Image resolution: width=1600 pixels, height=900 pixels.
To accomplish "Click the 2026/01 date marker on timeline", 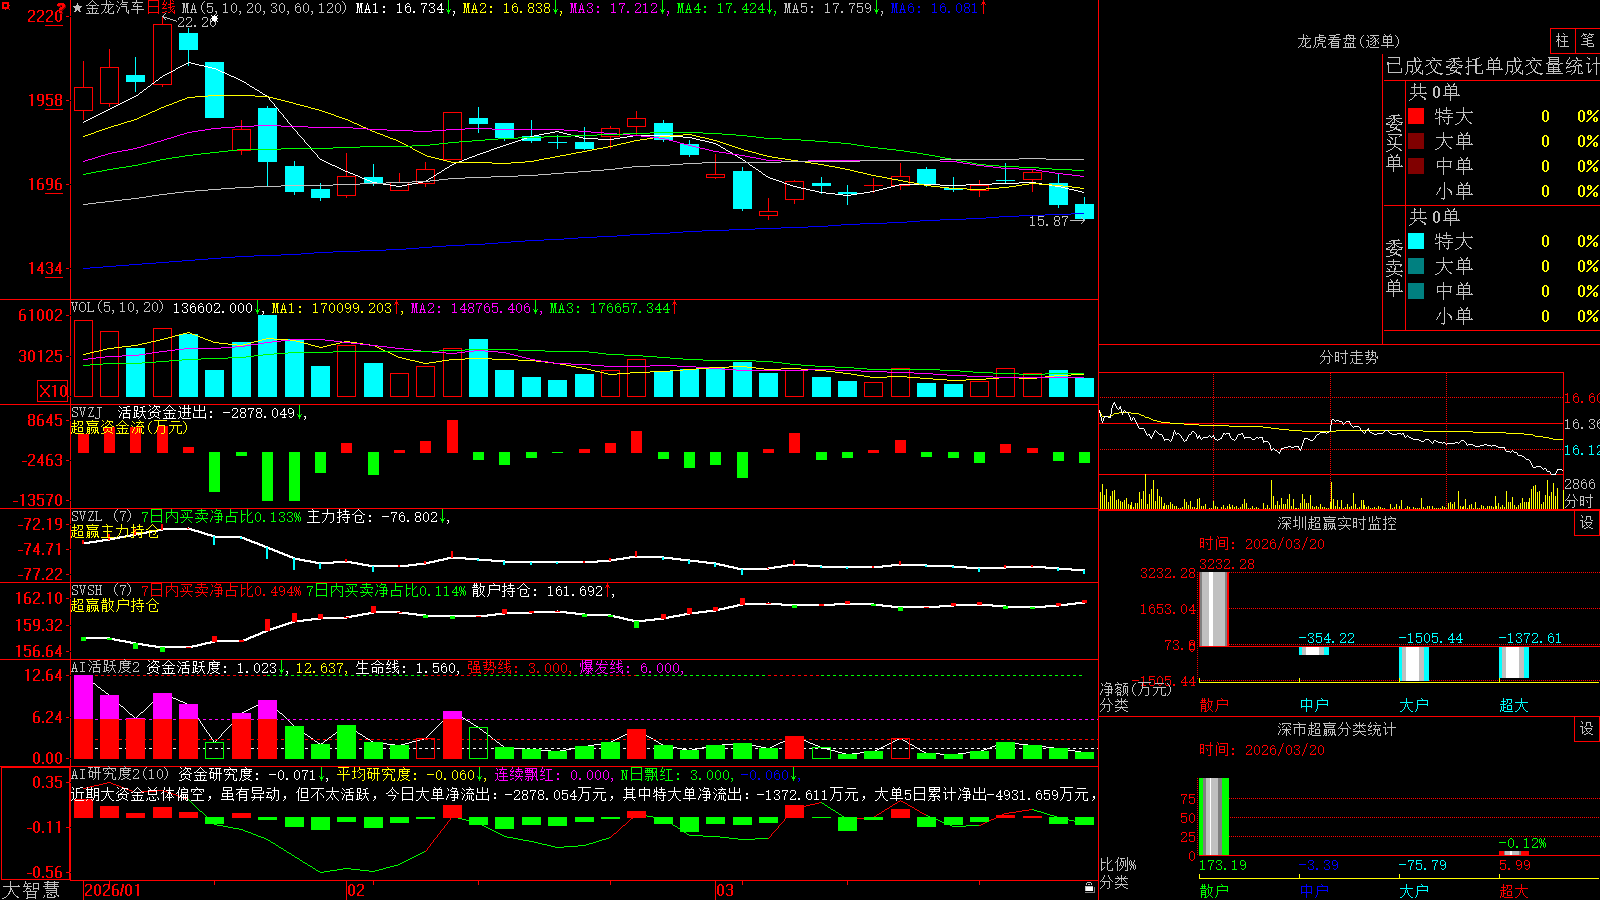I will (x=112, y=890).
